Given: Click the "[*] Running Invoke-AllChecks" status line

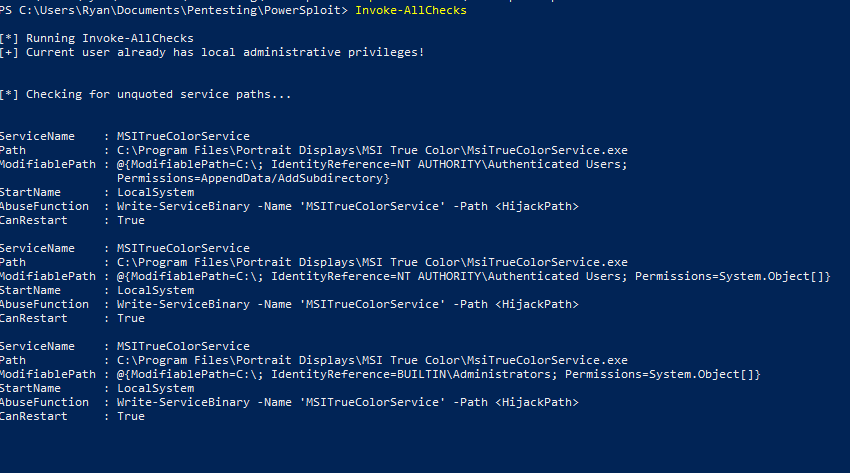Looking at the screenshot, I should pos(97,38).
